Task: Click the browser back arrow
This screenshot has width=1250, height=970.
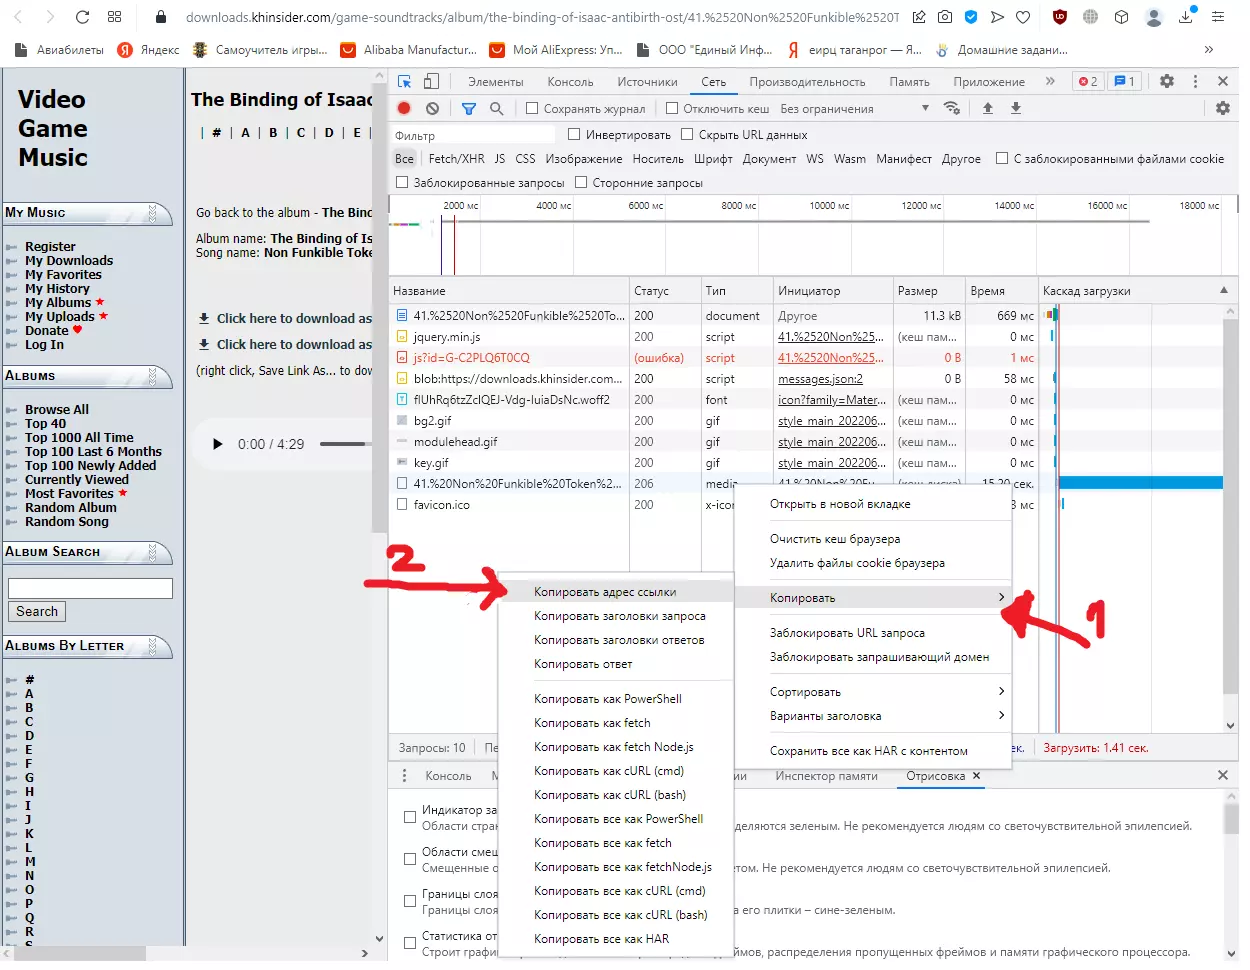Action: (x=18, y=17)
